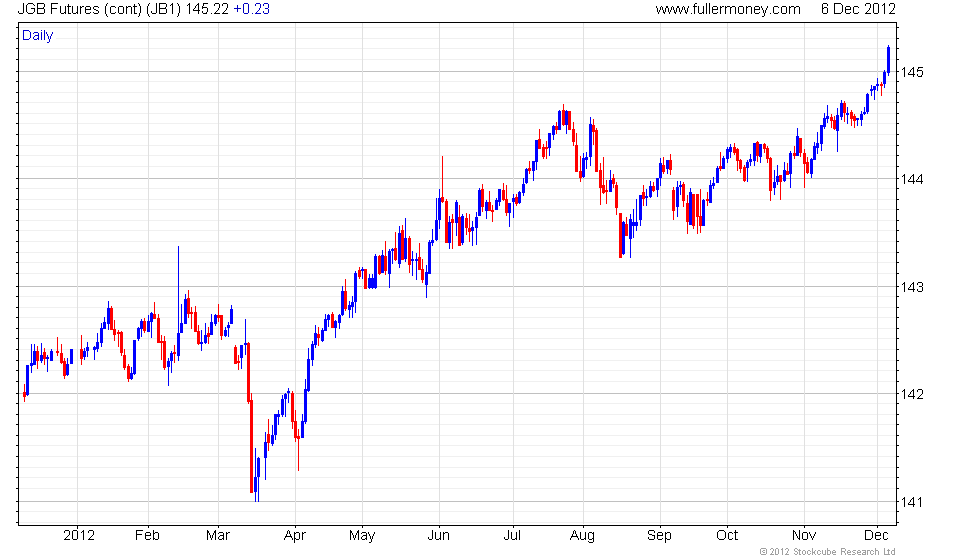Click the Stockcube Research Ltd copyright text
The width and height of the screenshot is (980, 560).
click(x=828, y=552)
